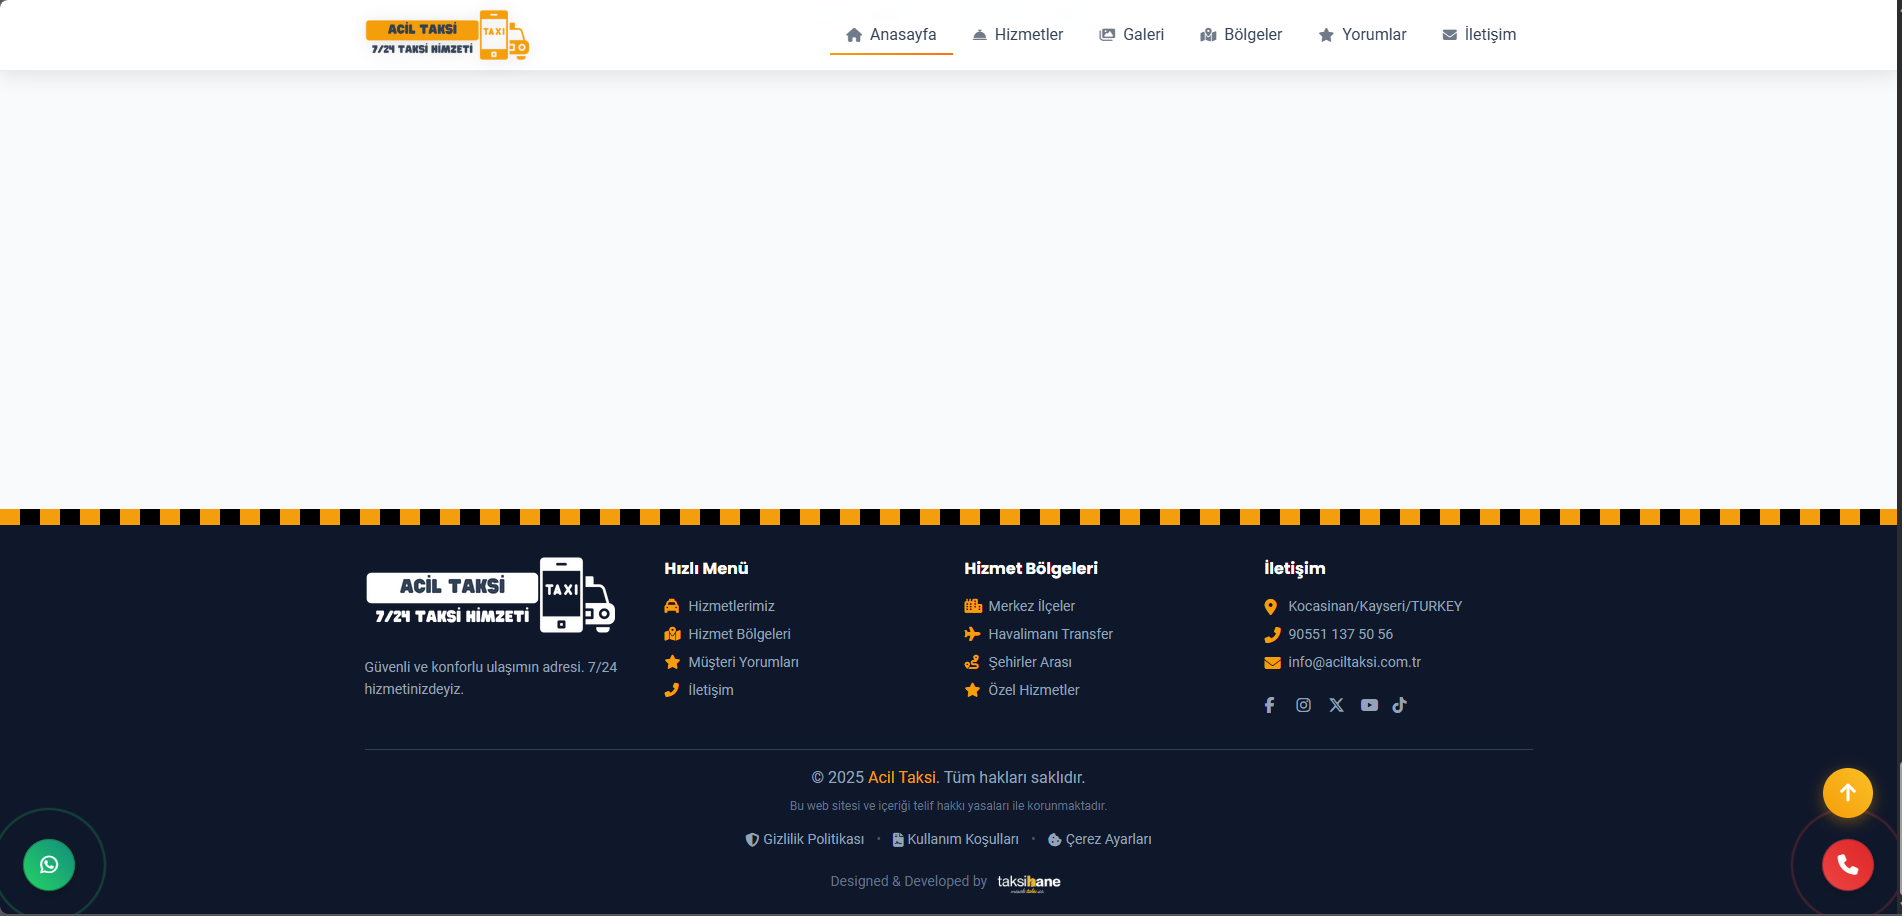Open the YouTube channel icon

1369,705
